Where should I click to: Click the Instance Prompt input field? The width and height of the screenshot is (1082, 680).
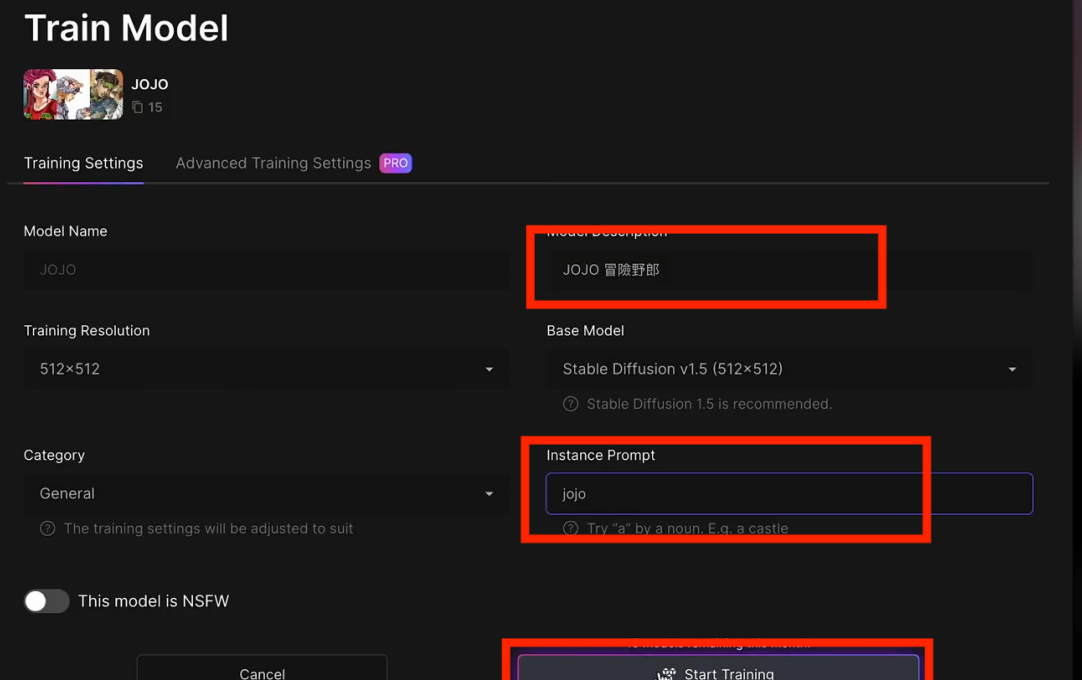pos(789,494)
